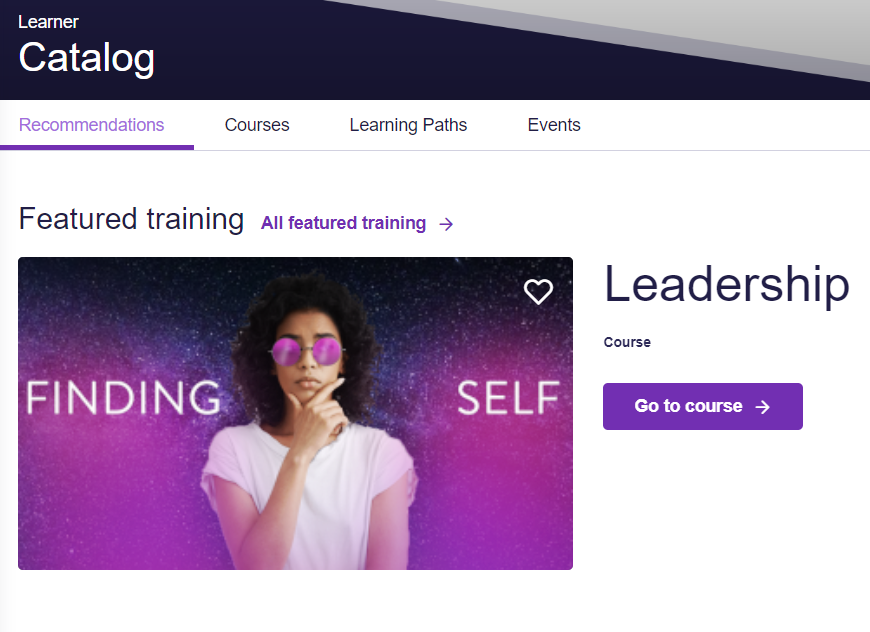Image resolution: width=870 pixels, height=632 pixels.
Task: Open the All featured training link
Action: (343, 223)
